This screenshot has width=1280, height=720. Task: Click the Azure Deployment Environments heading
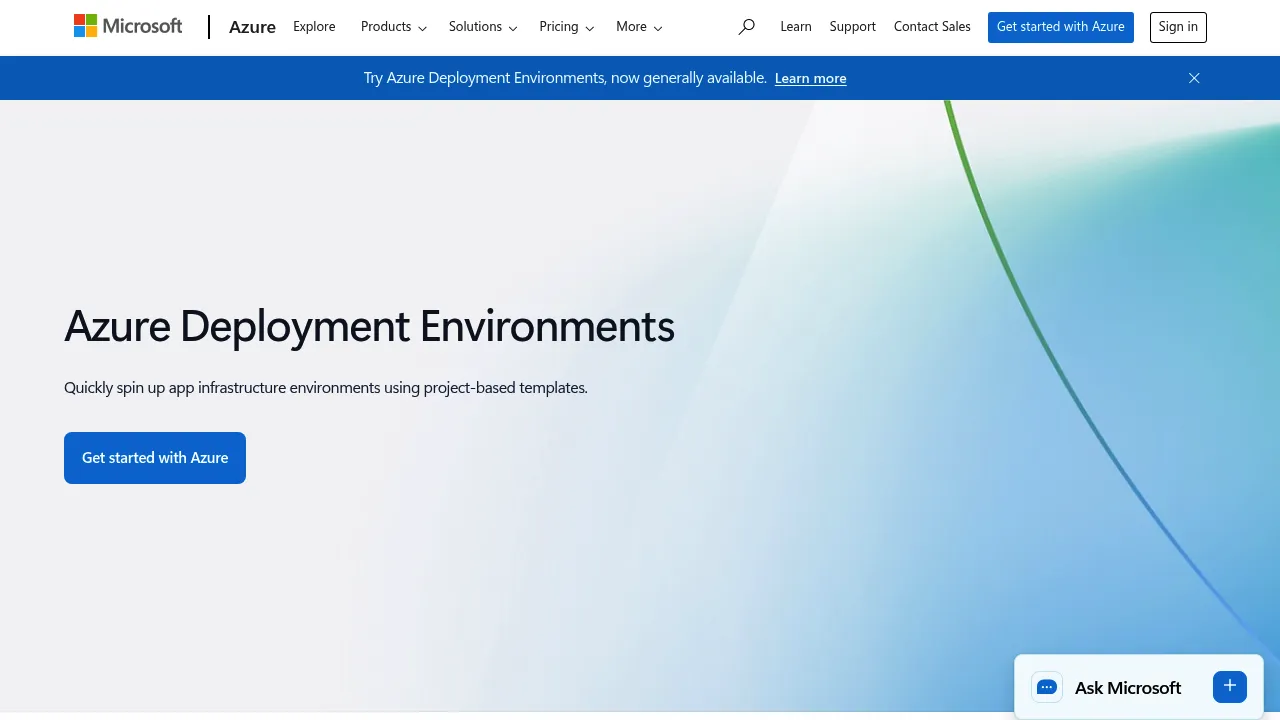click(369, 326)
